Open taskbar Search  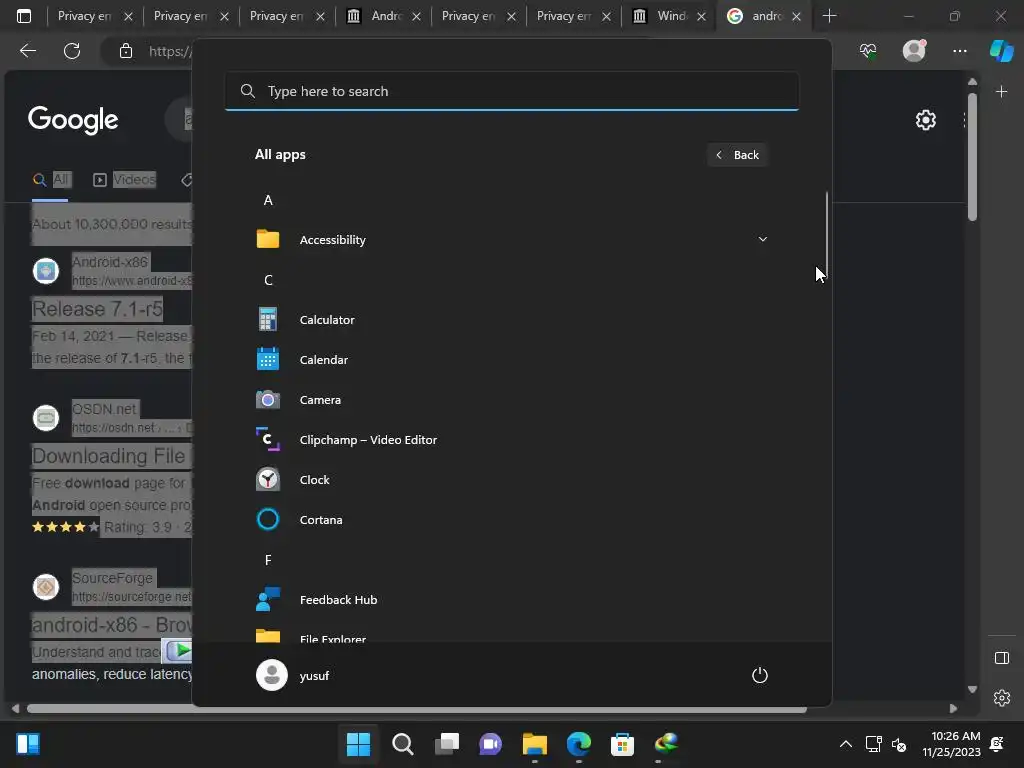pos(402,744)
